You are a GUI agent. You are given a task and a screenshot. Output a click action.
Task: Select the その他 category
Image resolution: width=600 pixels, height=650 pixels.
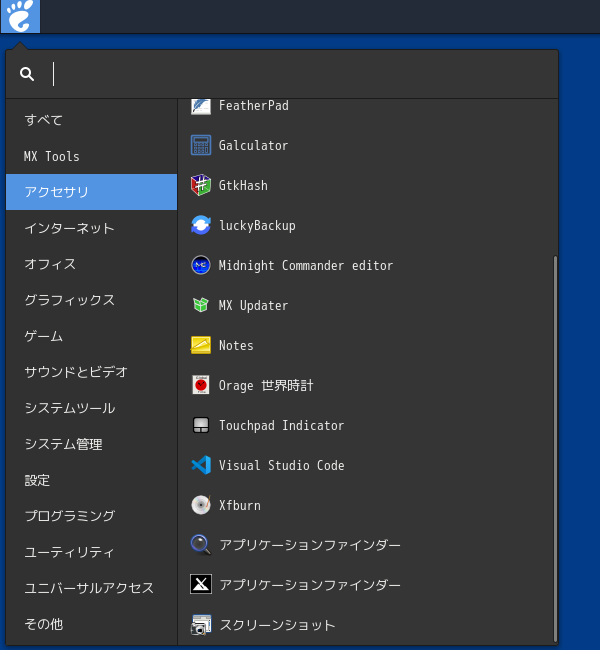point(91,624)
